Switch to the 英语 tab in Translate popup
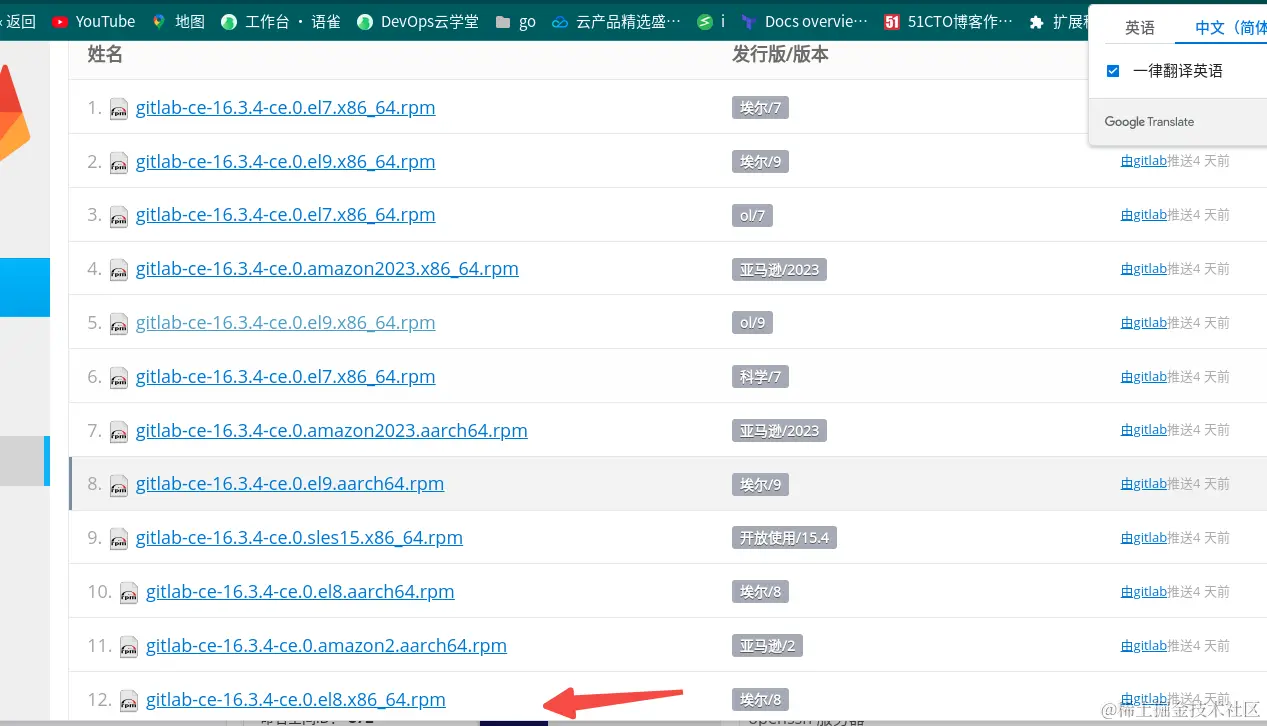Viewport: 1267px width, 726px height. 1140,28
